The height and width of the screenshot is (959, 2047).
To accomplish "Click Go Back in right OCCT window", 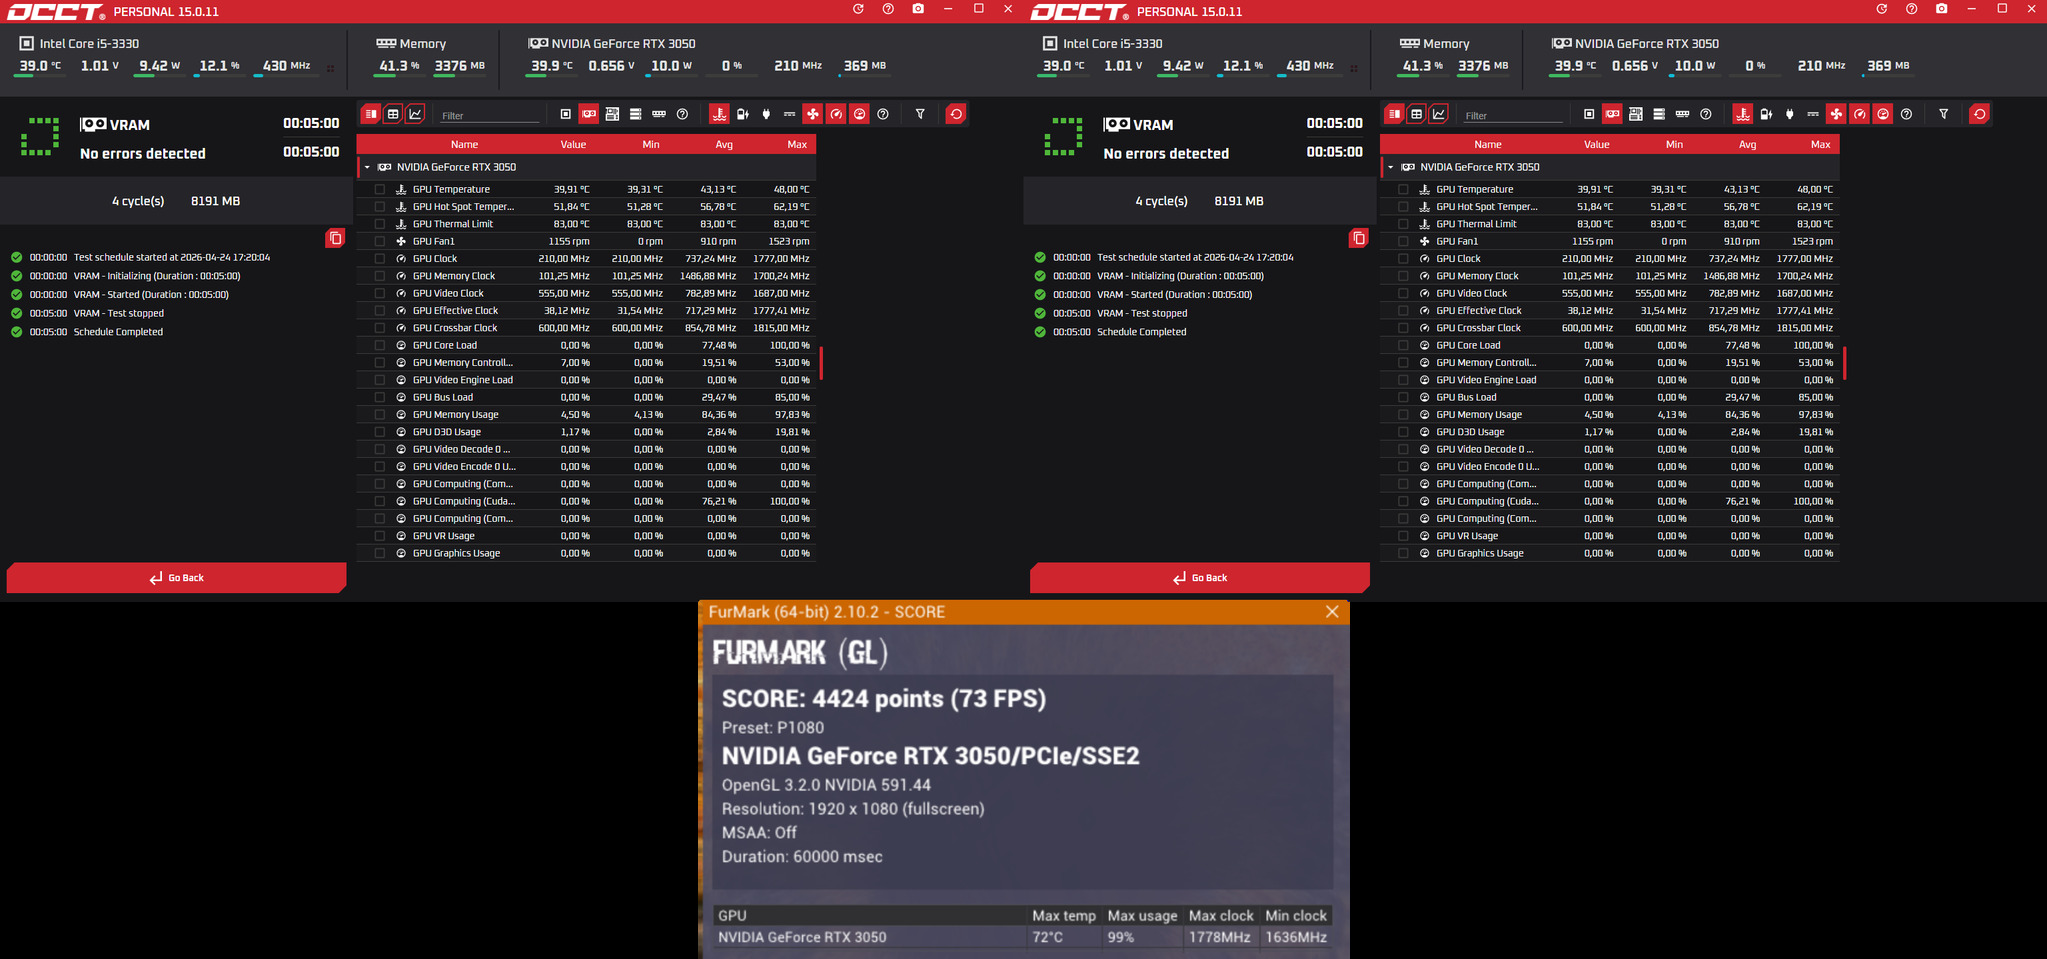I will coord(1199,578).
